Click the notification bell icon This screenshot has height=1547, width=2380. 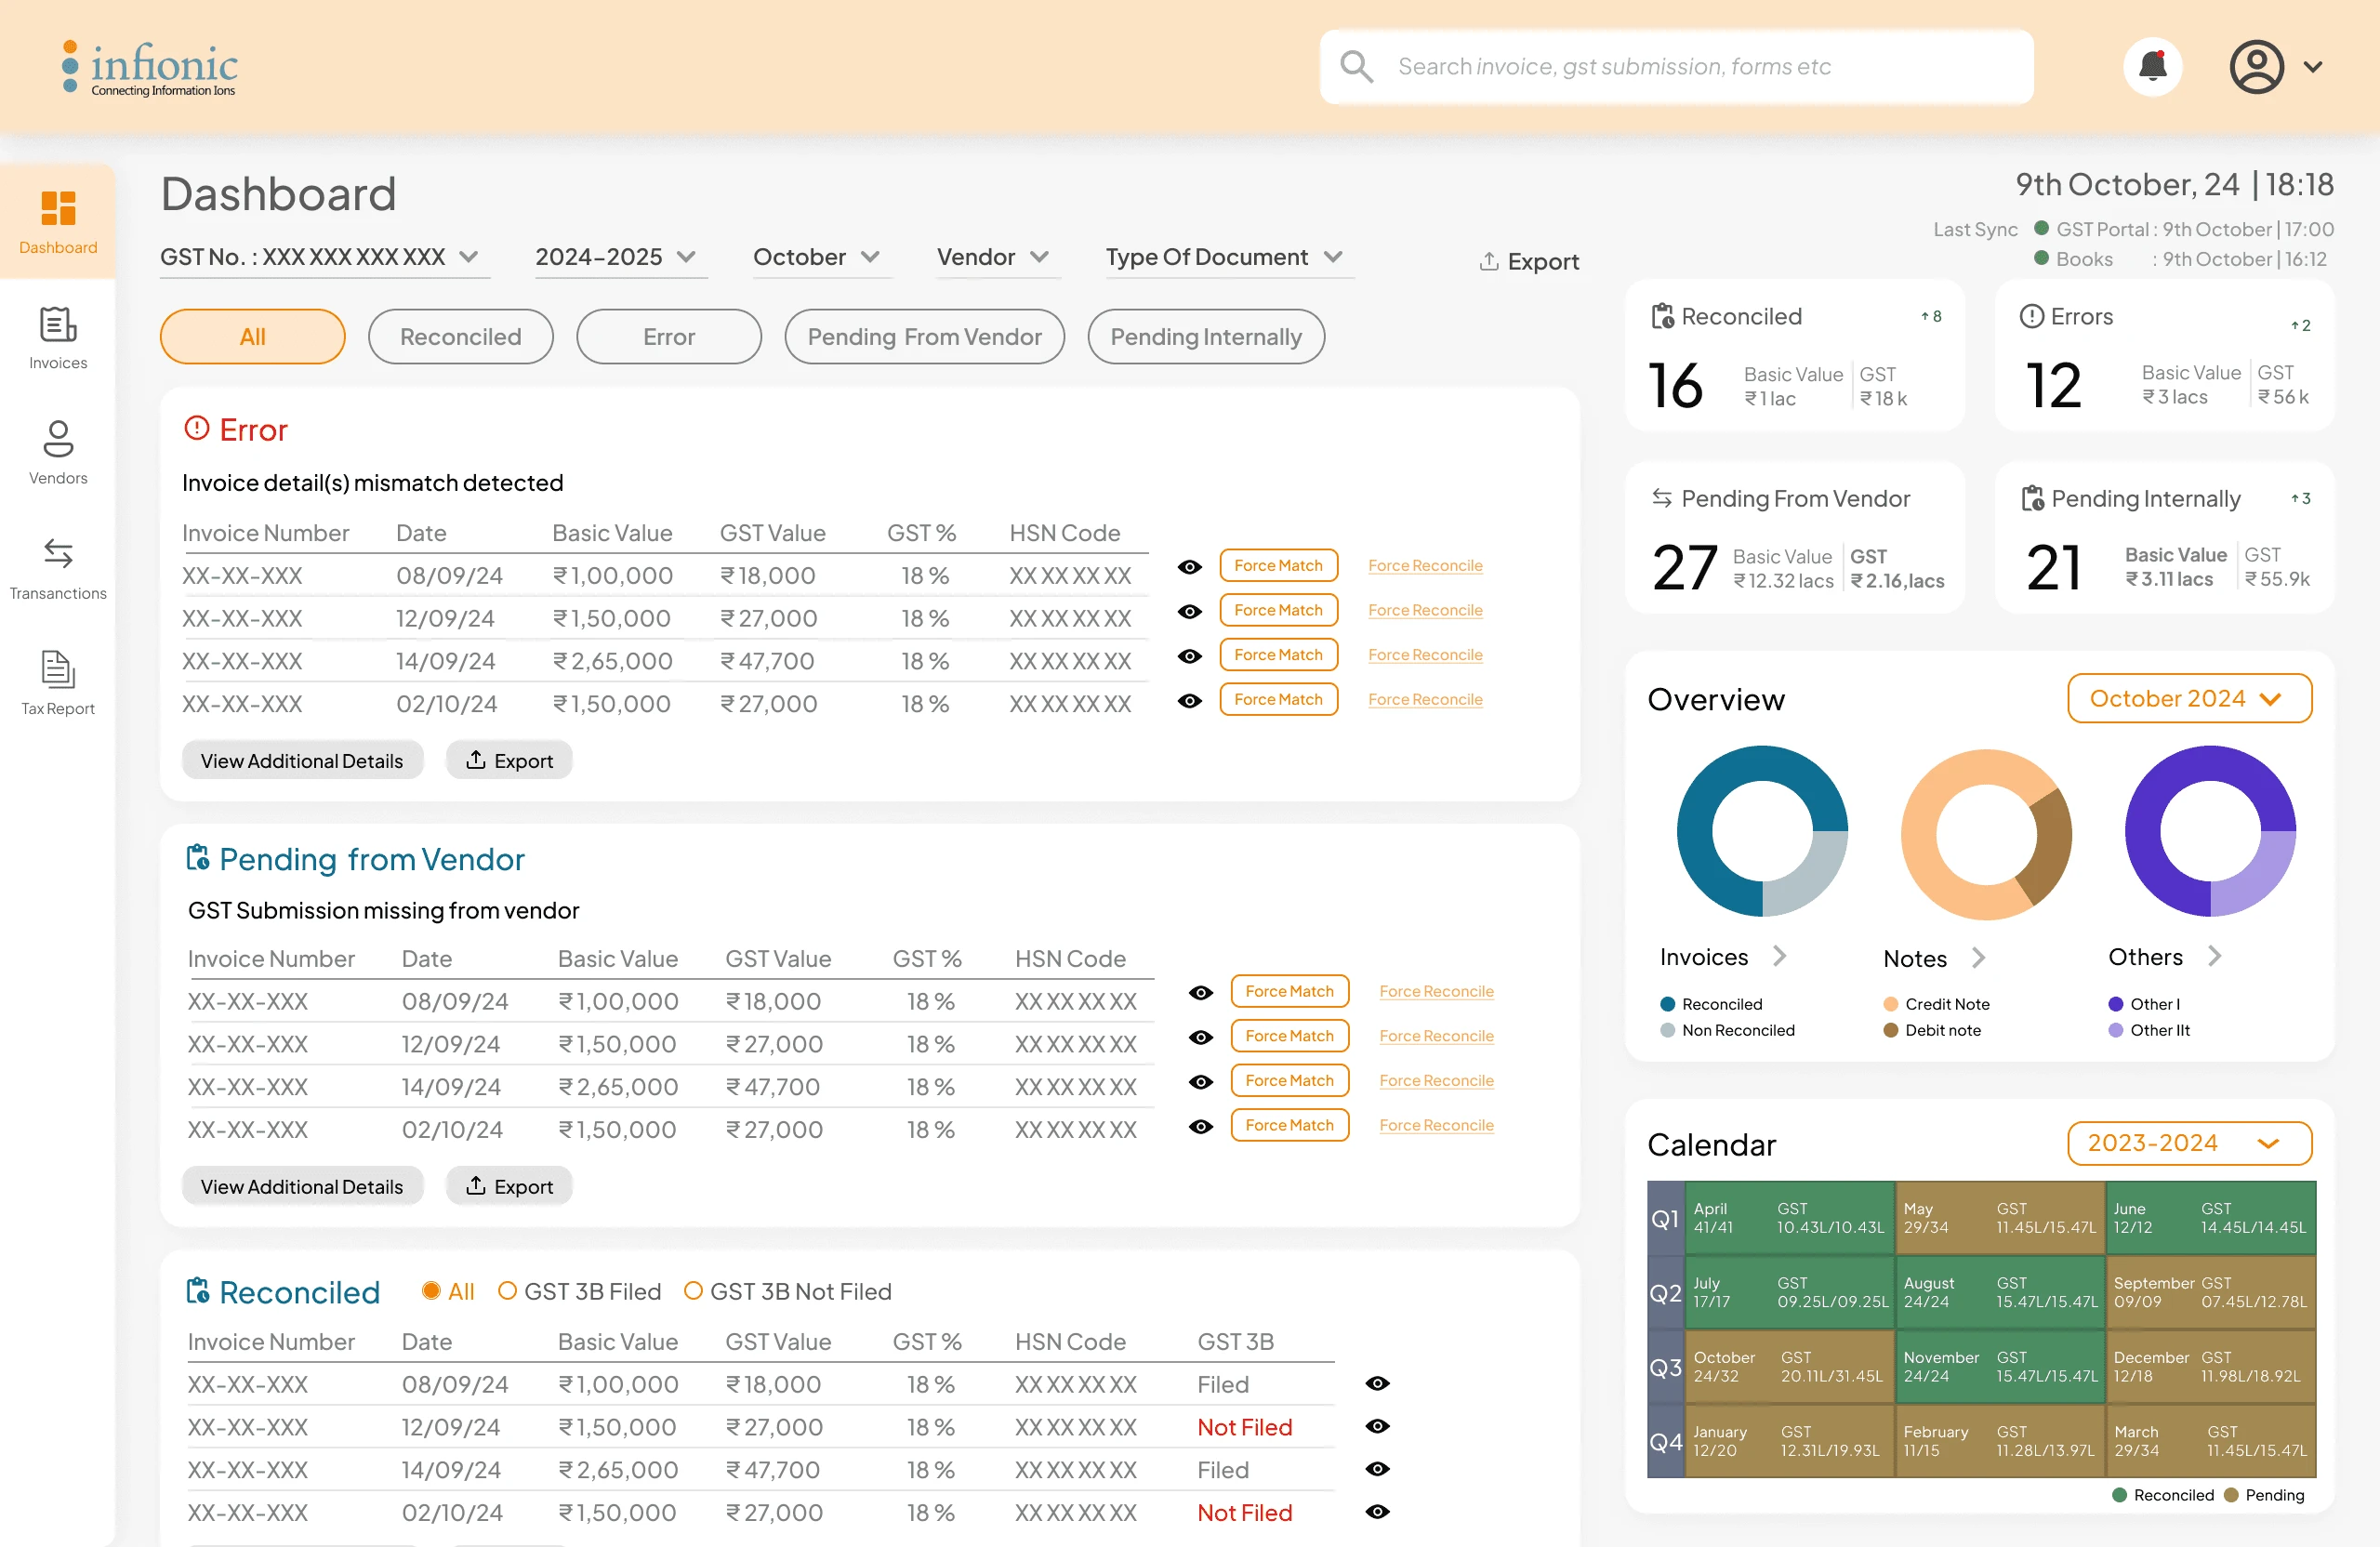pyautogui.click(x=2152, y=67)
